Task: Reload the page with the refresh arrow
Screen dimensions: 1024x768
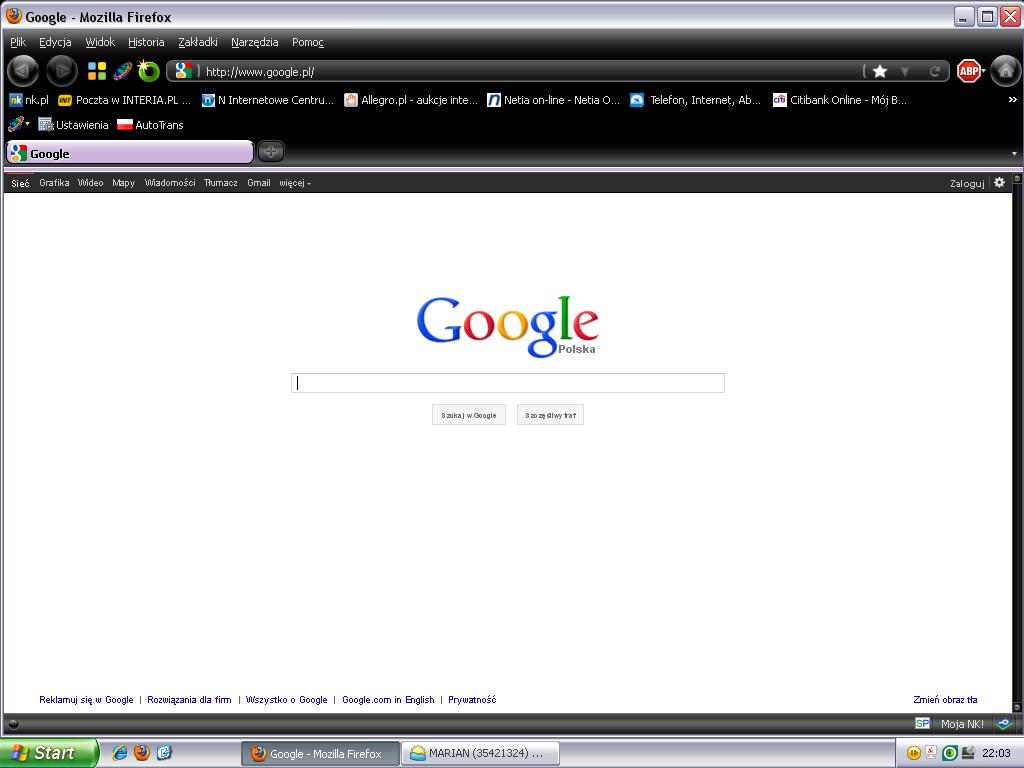Action: 935,71
